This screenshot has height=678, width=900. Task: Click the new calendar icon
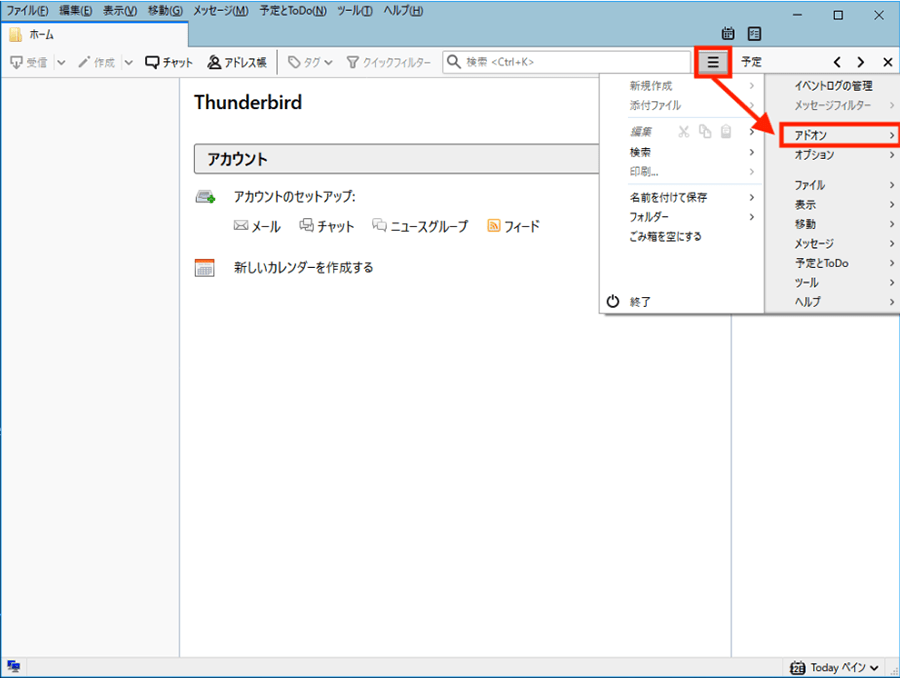point(204,268)
